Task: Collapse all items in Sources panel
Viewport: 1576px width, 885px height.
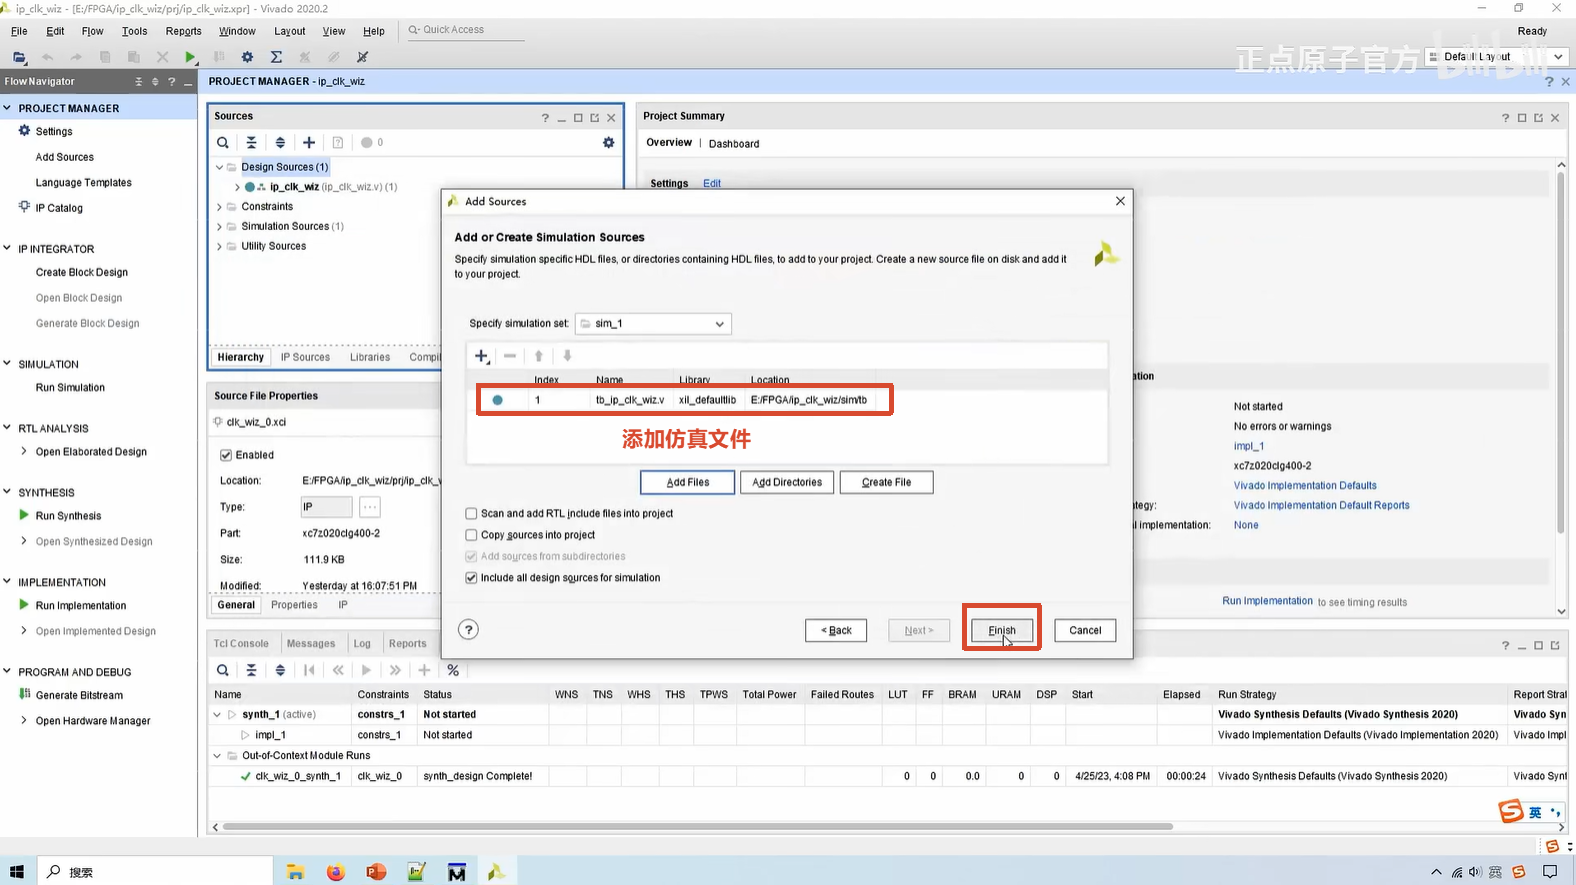Action: pyautogui.click(x=252, y=143)
